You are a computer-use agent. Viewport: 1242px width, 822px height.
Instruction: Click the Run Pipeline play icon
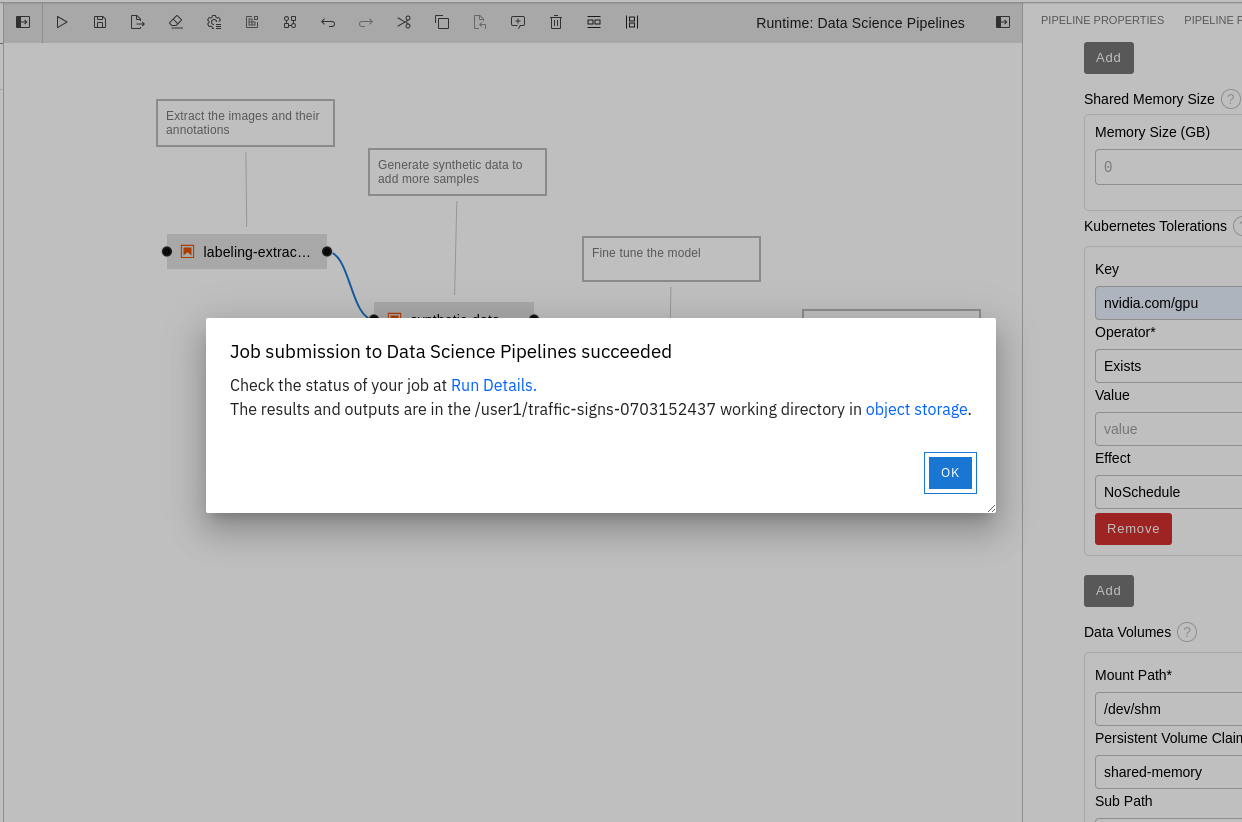62,22
